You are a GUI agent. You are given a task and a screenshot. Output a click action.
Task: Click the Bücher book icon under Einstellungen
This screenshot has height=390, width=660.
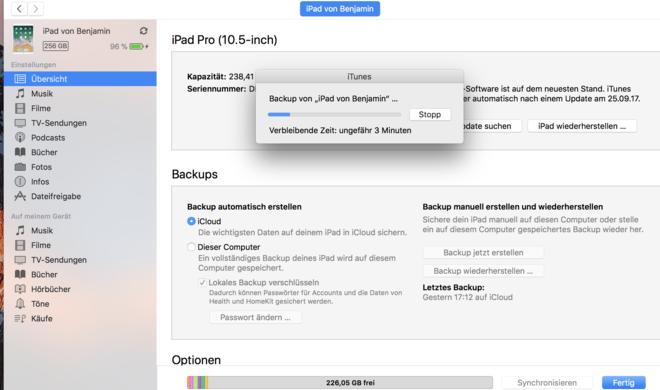[x=20, y=152]
